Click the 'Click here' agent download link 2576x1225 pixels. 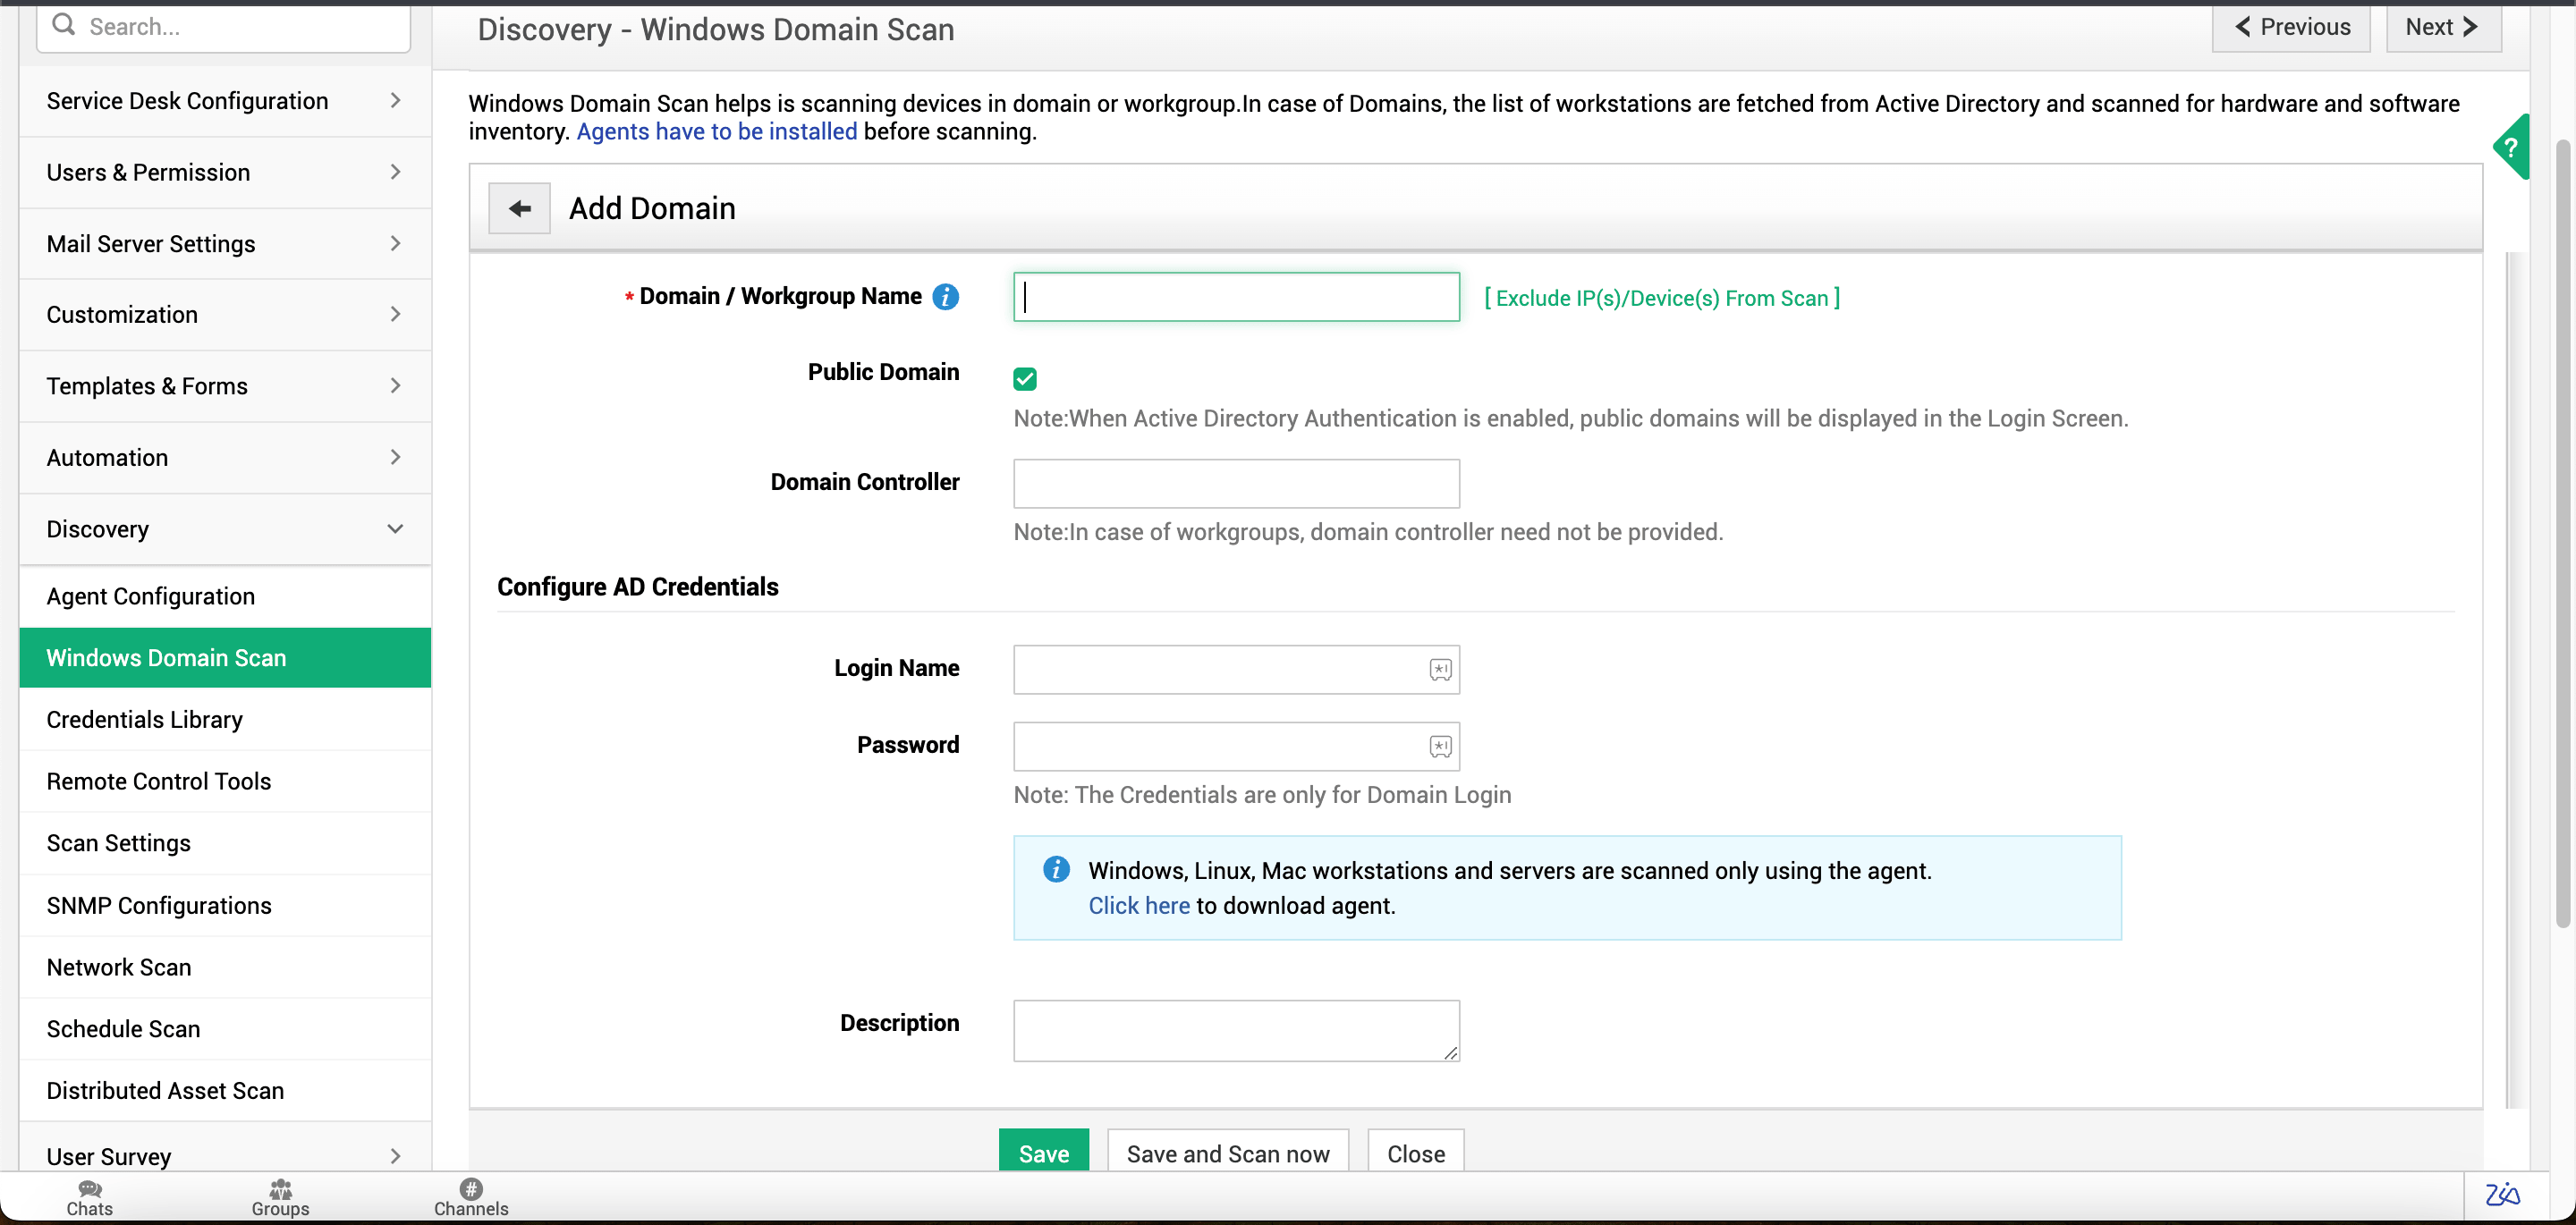(x=1138, y=905)
